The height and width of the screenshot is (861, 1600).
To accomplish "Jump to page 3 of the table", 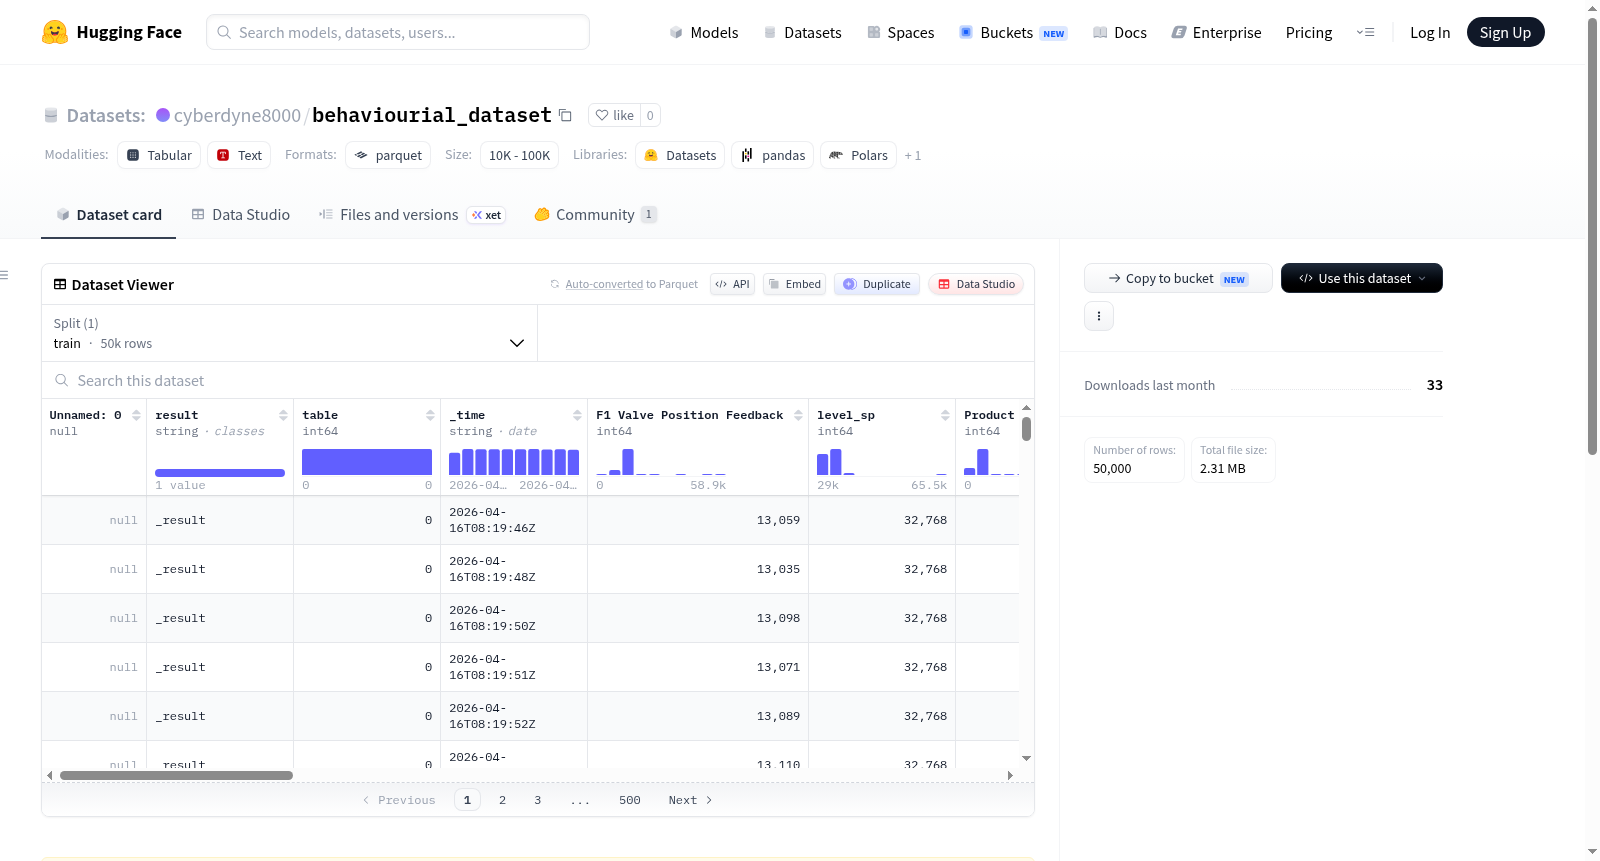I will 537,800.
